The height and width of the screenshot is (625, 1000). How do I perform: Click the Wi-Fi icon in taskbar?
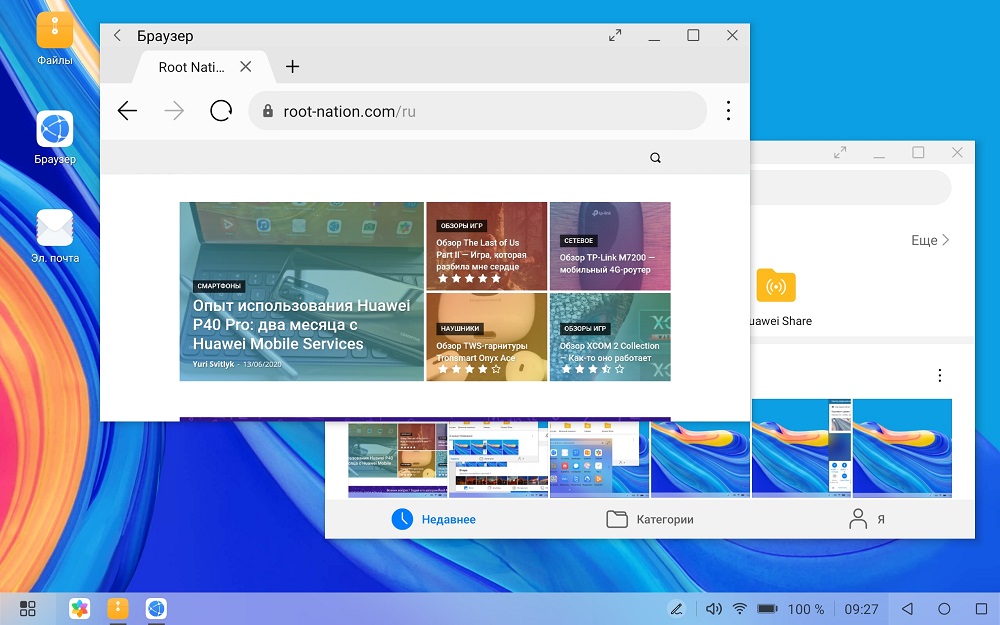pyautogui.click(x=740, y=609)
